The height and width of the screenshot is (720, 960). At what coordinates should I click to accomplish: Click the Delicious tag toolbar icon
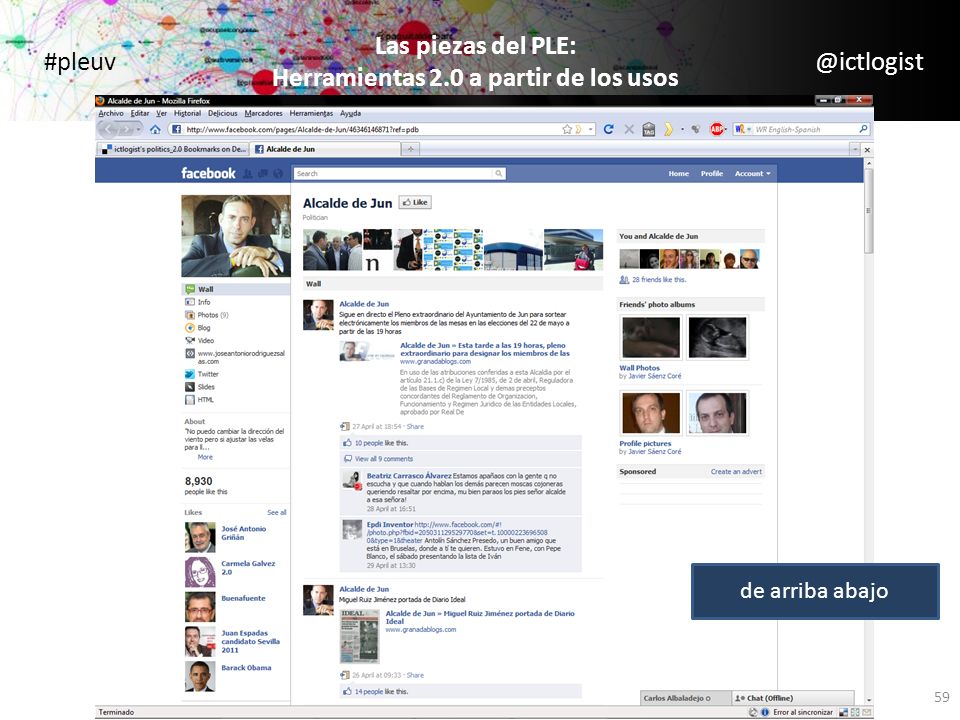649,129
